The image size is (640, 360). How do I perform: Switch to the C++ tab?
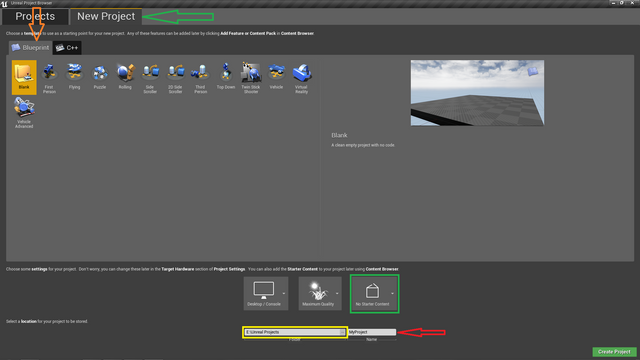(x=67, y=48)
